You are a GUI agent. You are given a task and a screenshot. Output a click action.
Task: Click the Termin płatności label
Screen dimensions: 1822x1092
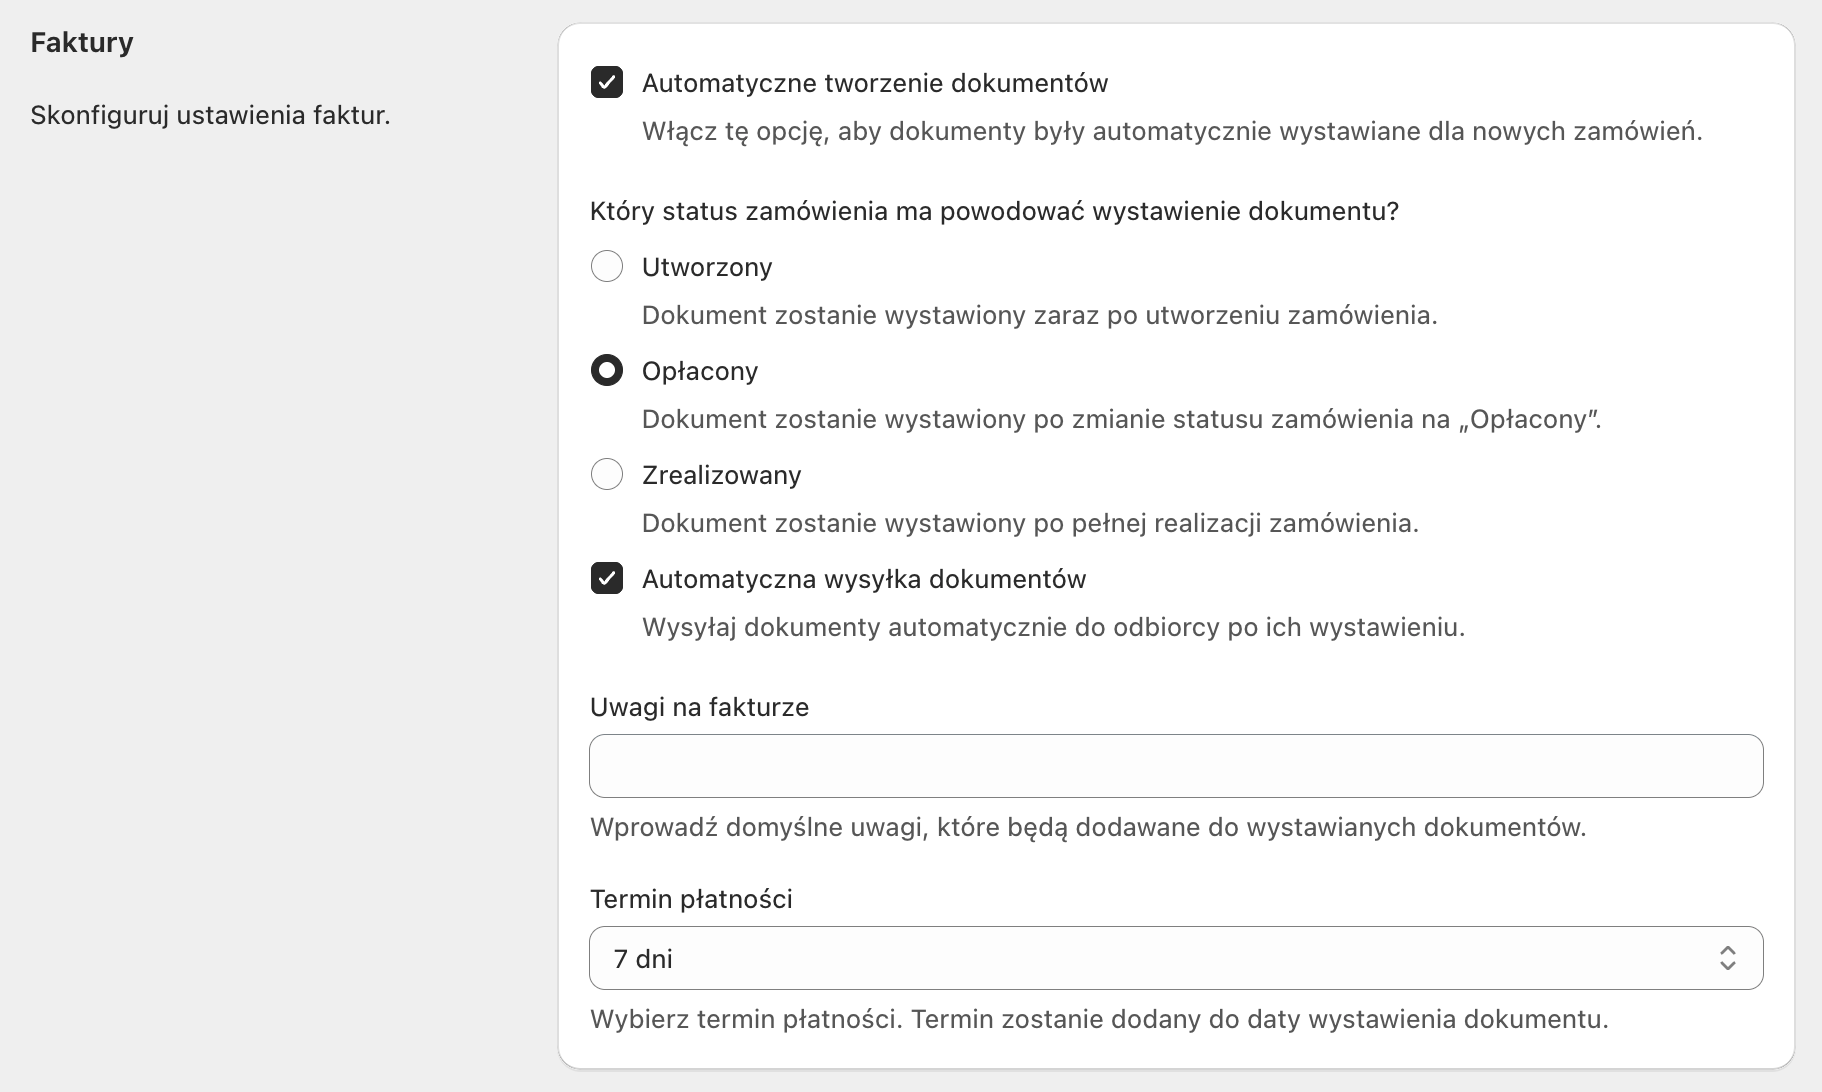pos(691,898)
